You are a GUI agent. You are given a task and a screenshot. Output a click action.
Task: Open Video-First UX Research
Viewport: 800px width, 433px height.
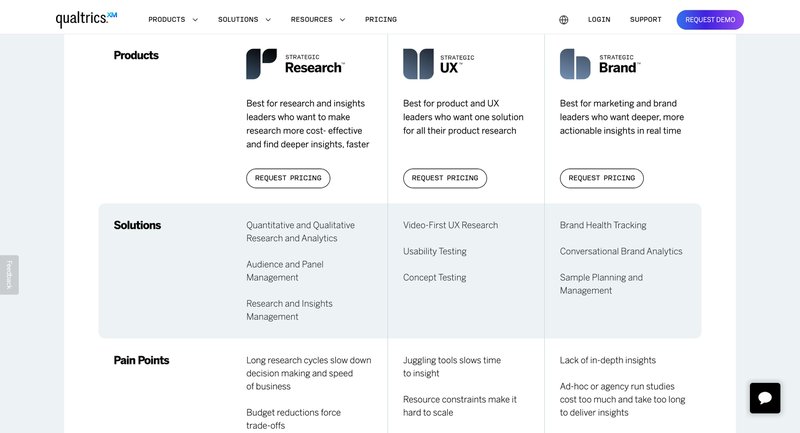pyautogui.click(x=451, y=225)
